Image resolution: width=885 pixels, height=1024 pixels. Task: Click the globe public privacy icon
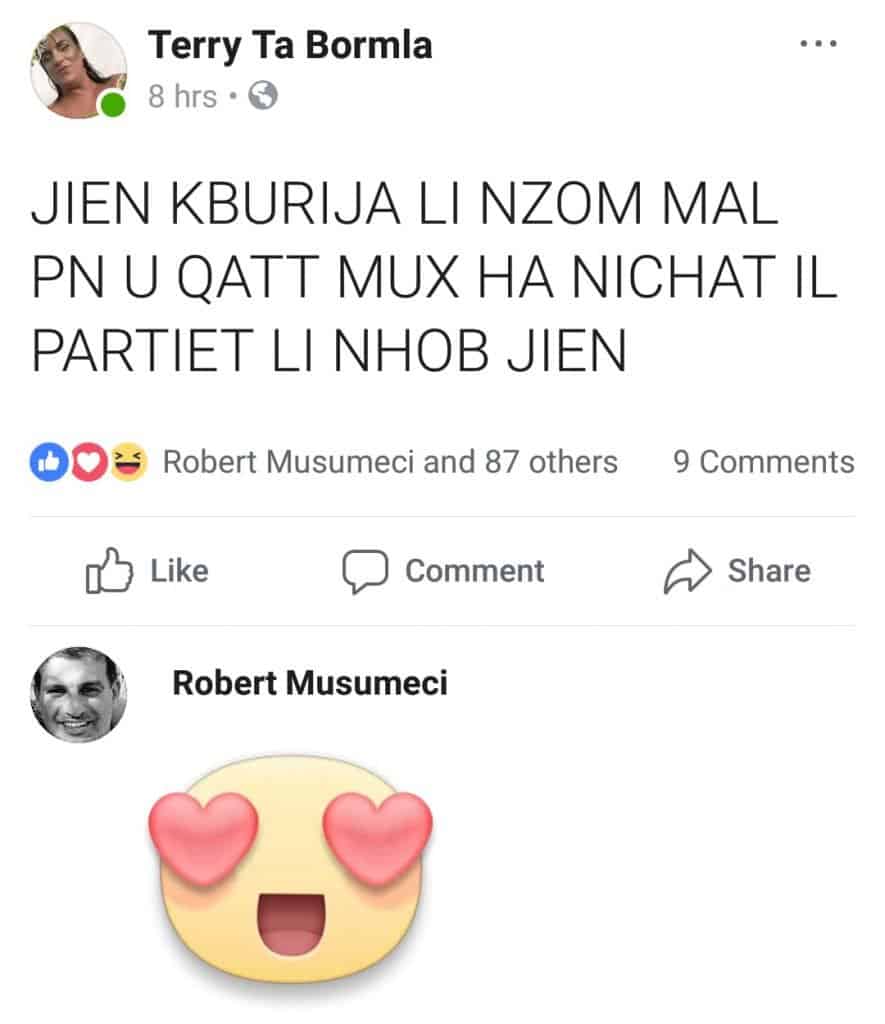[263, 95]
